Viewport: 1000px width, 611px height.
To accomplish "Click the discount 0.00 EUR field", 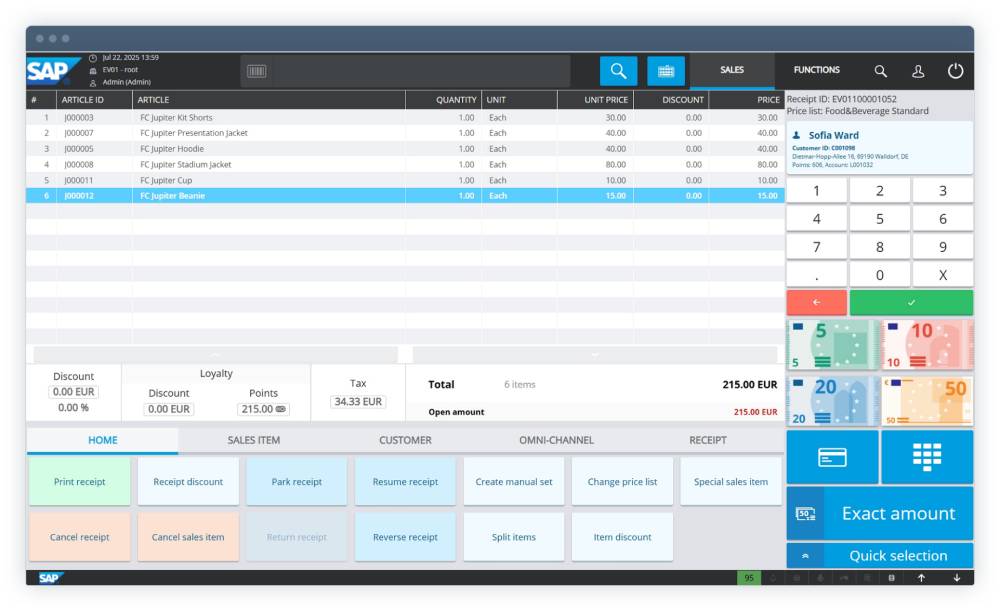I will (73, 392).
